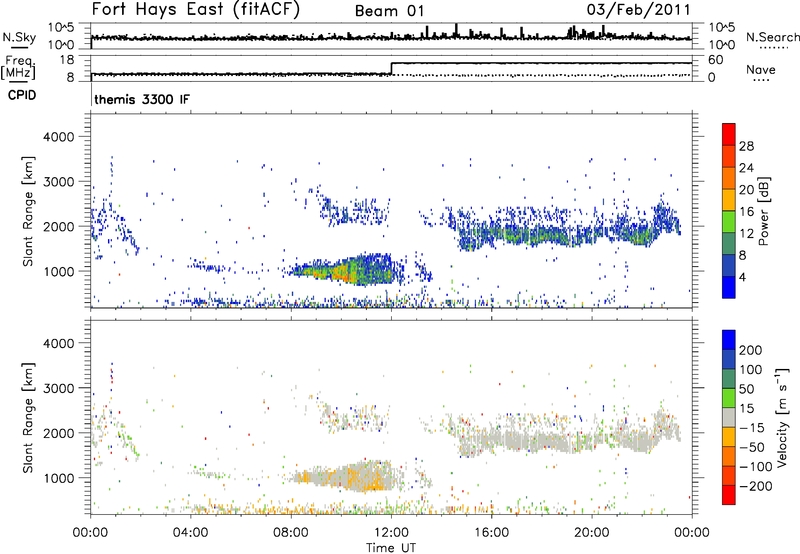This screenshot has height=554, width=800.
Task: Click the '04:00' time tick
Action: [x=190, y=533]
